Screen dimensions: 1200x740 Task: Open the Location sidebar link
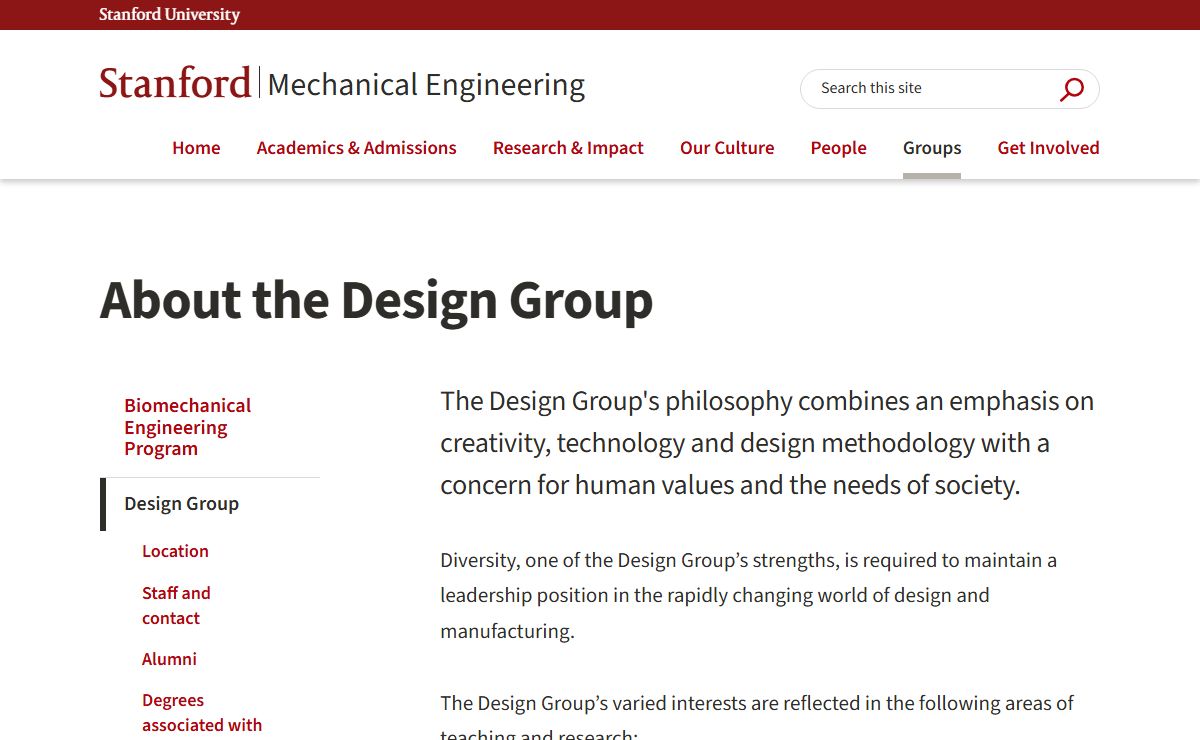pos(175,551)
